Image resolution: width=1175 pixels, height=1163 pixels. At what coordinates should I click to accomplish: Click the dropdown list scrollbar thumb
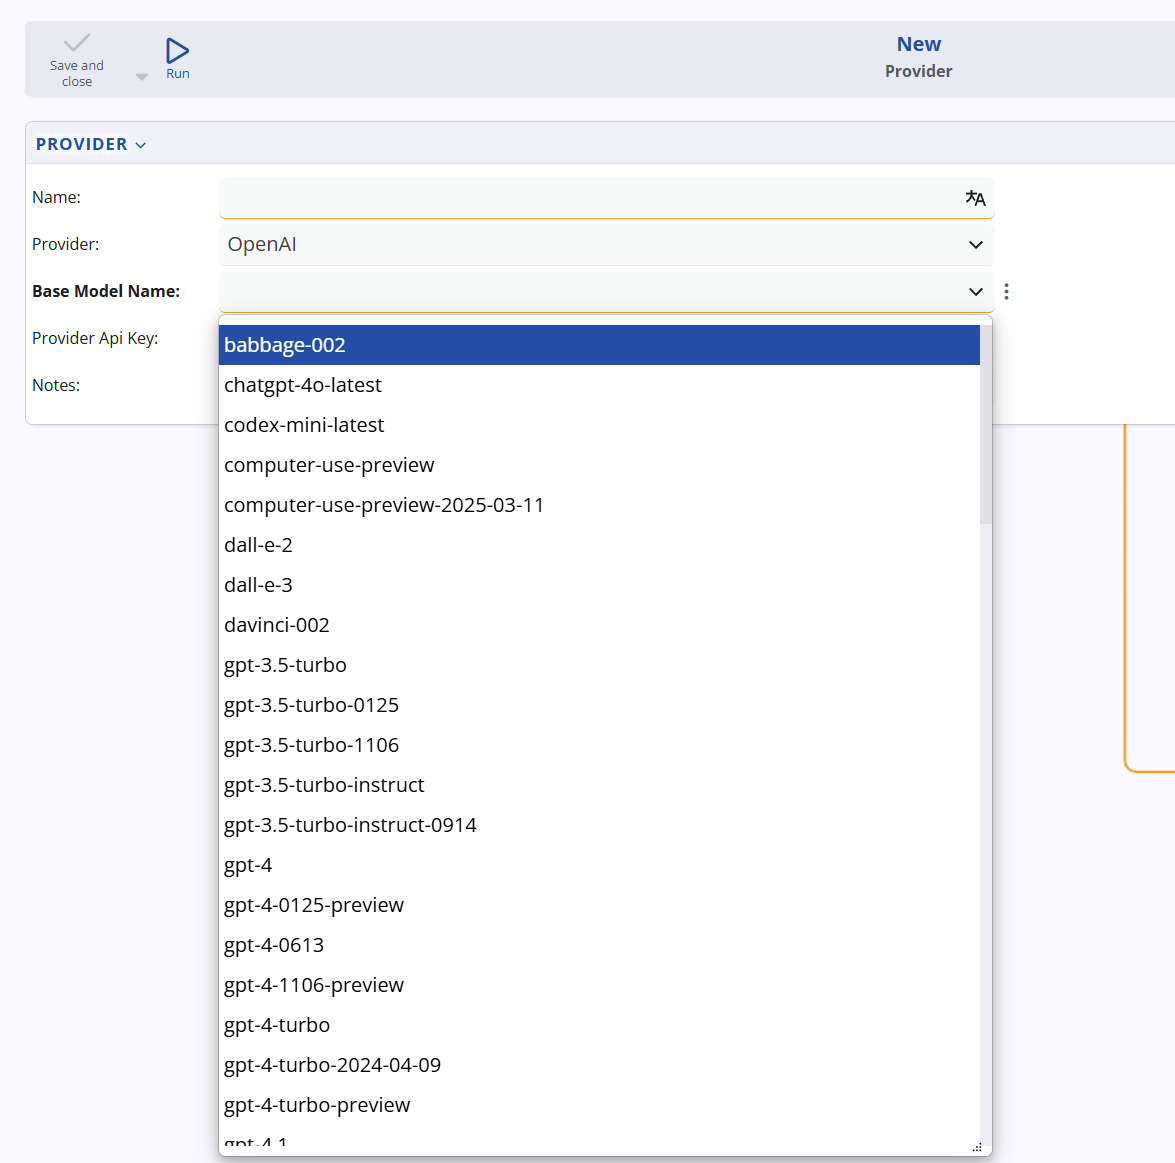(x=985, y=424)
